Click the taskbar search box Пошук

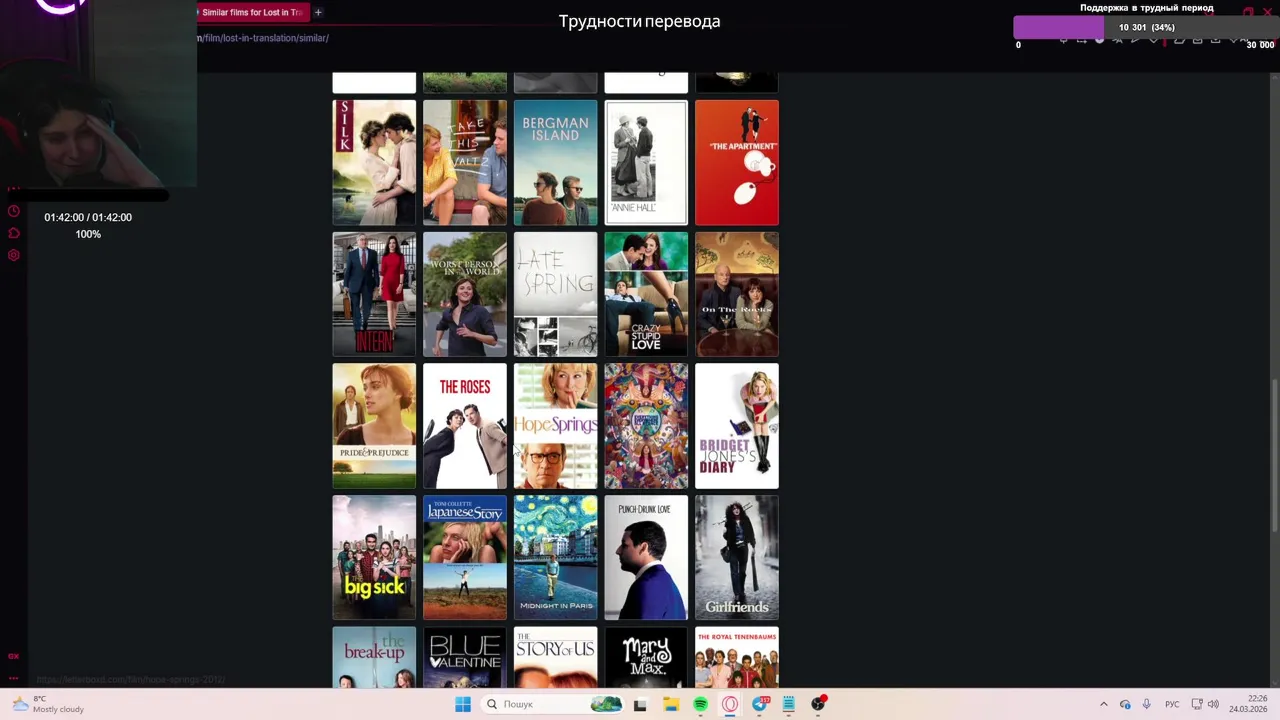click(x=553, y=704)
